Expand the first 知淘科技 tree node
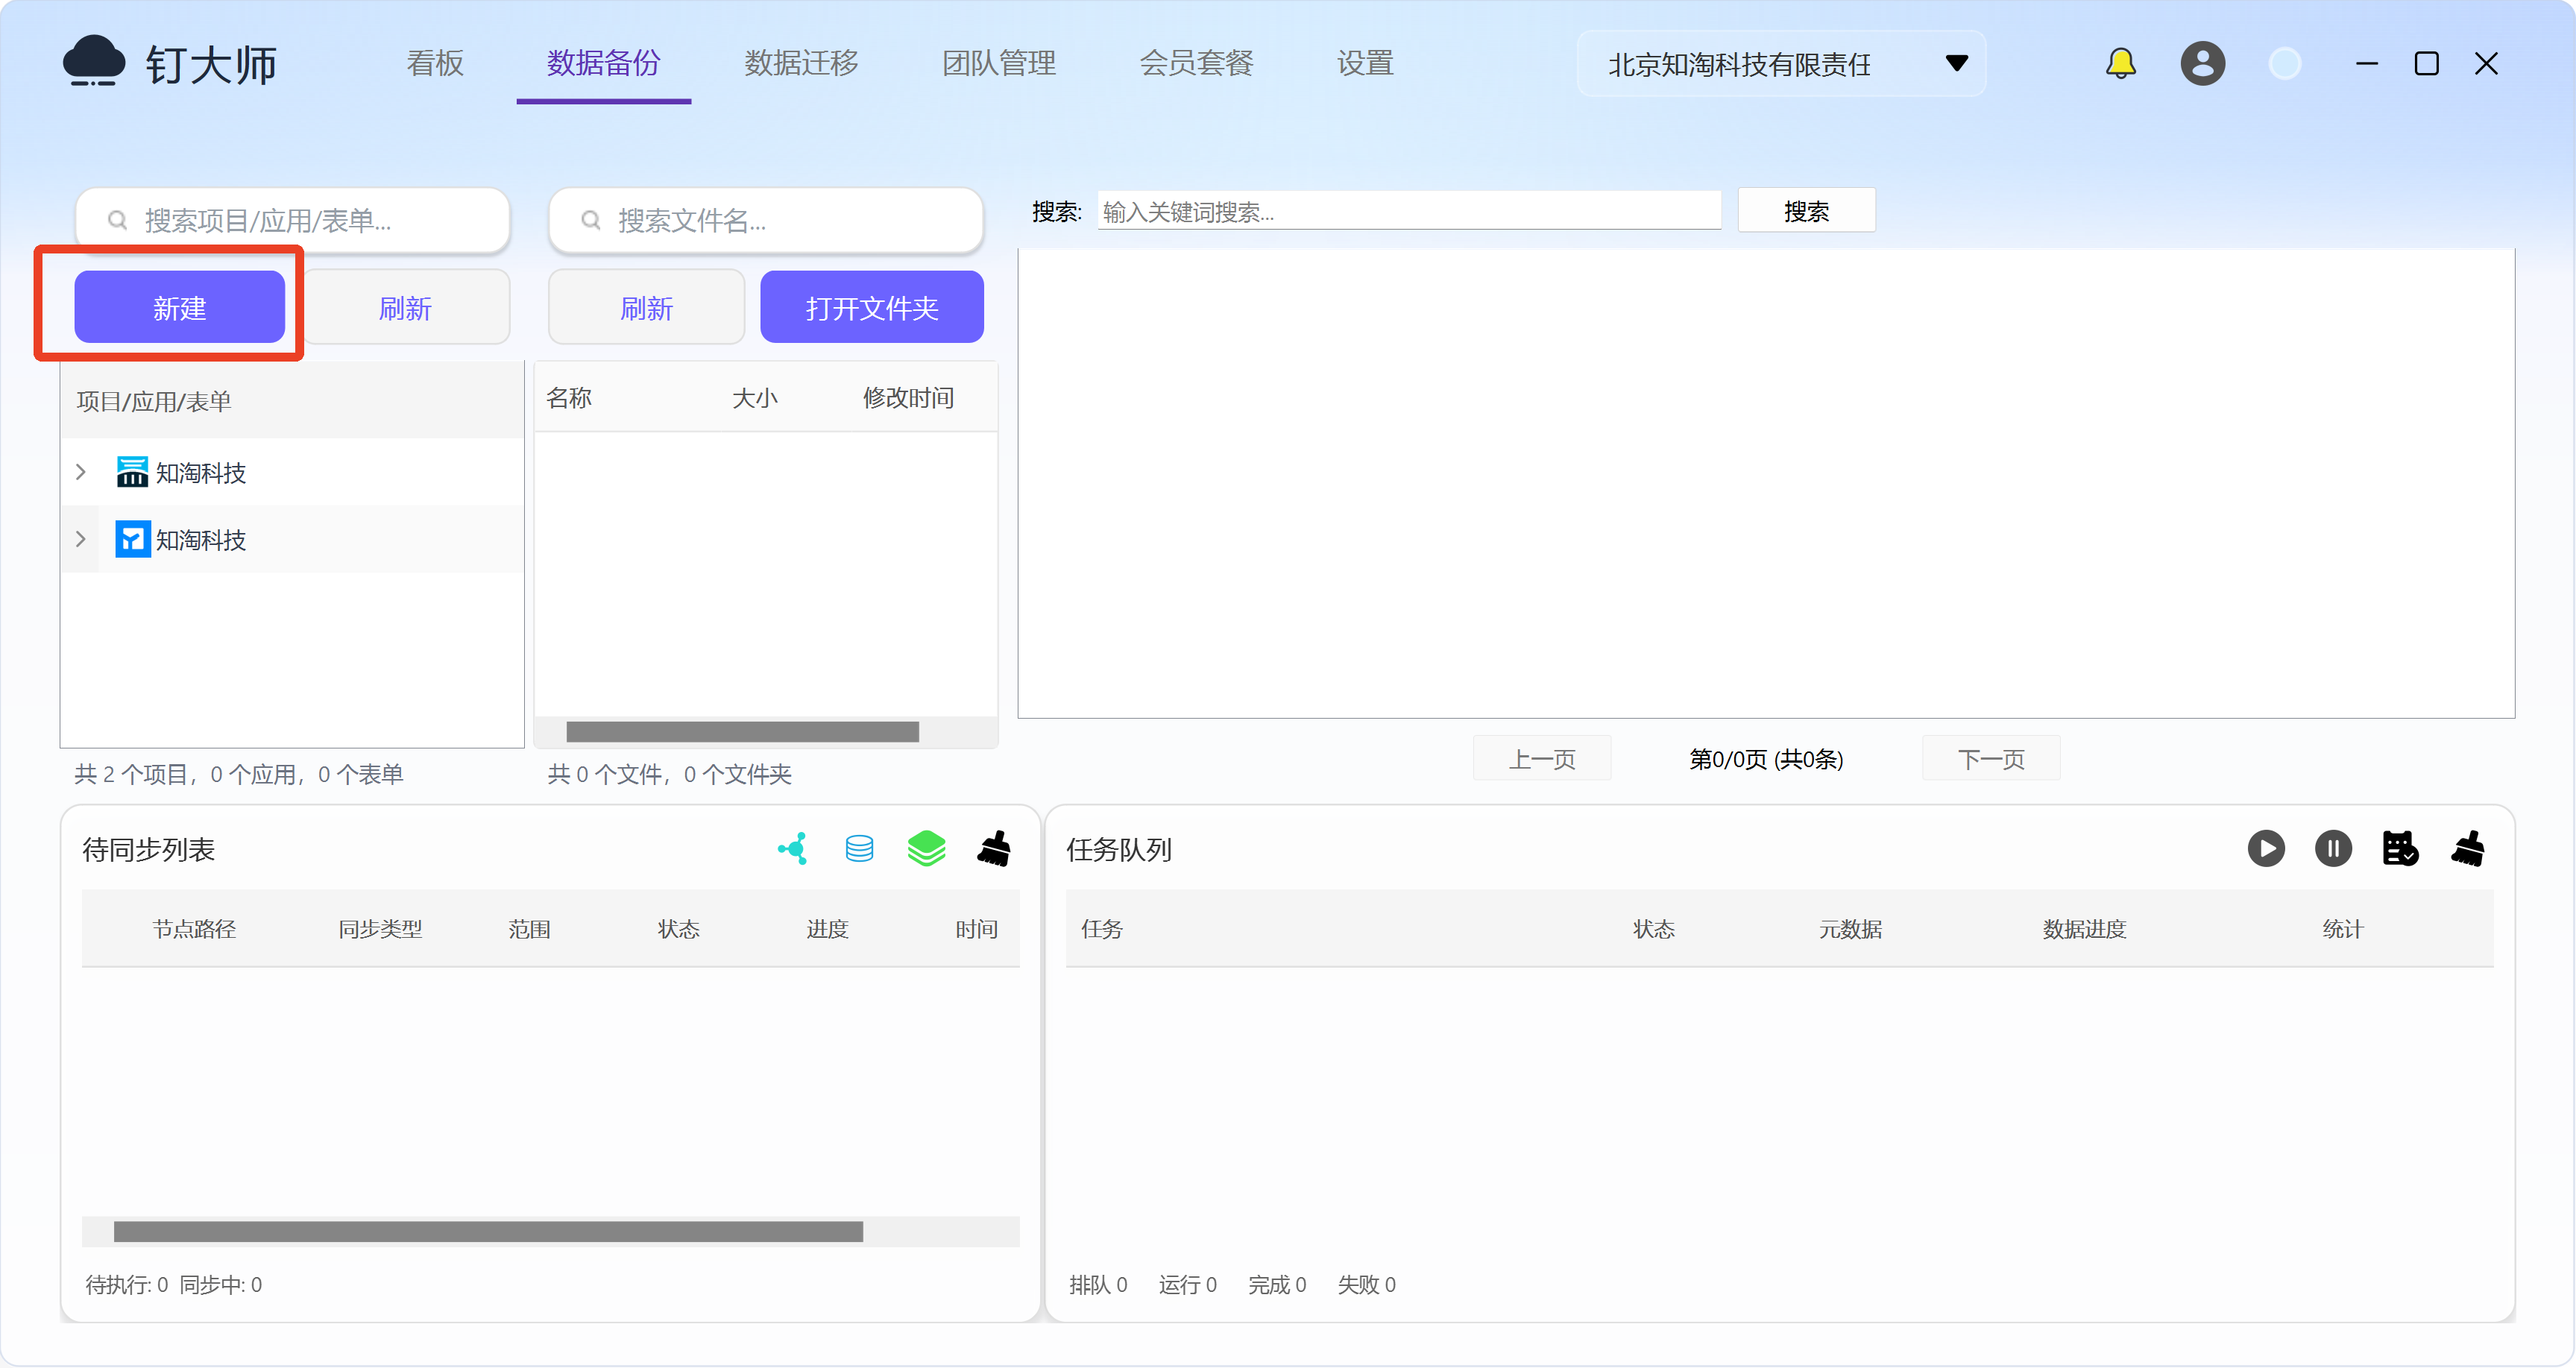The image size is (2576, 1368). pyautogui.click(x=81, y=472)
